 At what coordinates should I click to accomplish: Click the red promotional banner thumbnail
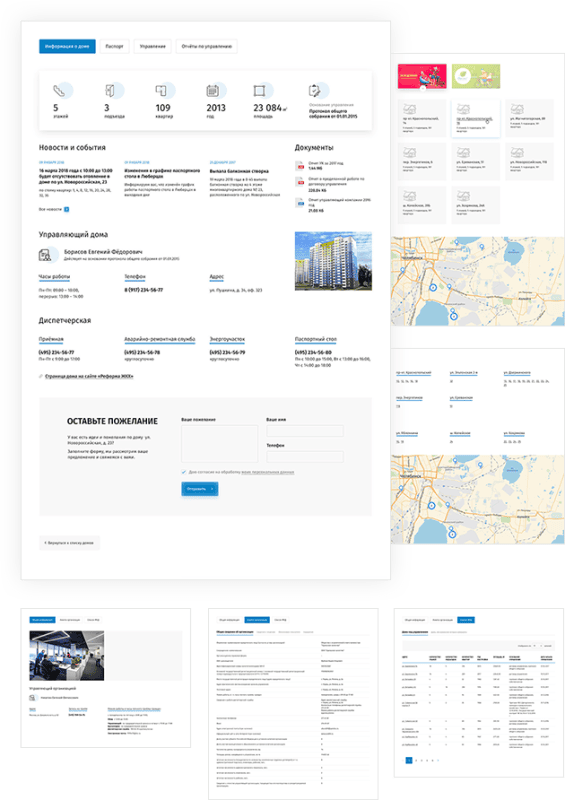(422, 76)
